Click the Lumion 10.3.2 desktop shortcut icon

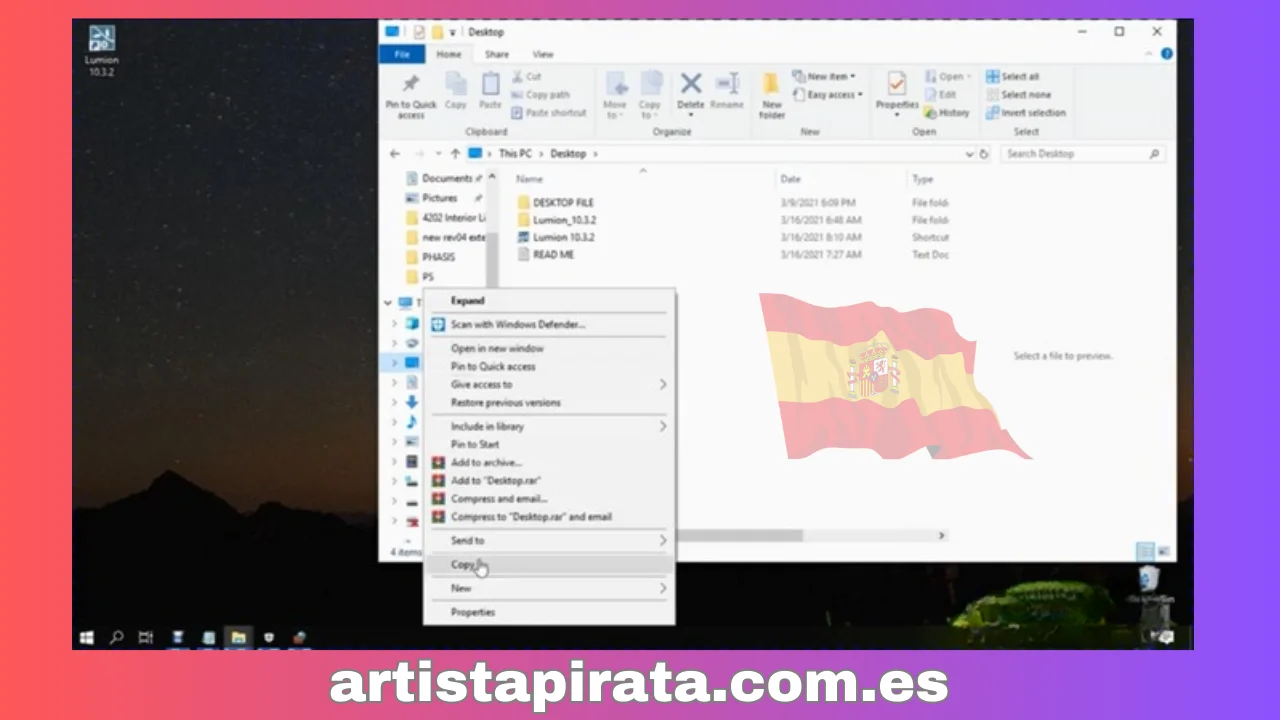102,51
